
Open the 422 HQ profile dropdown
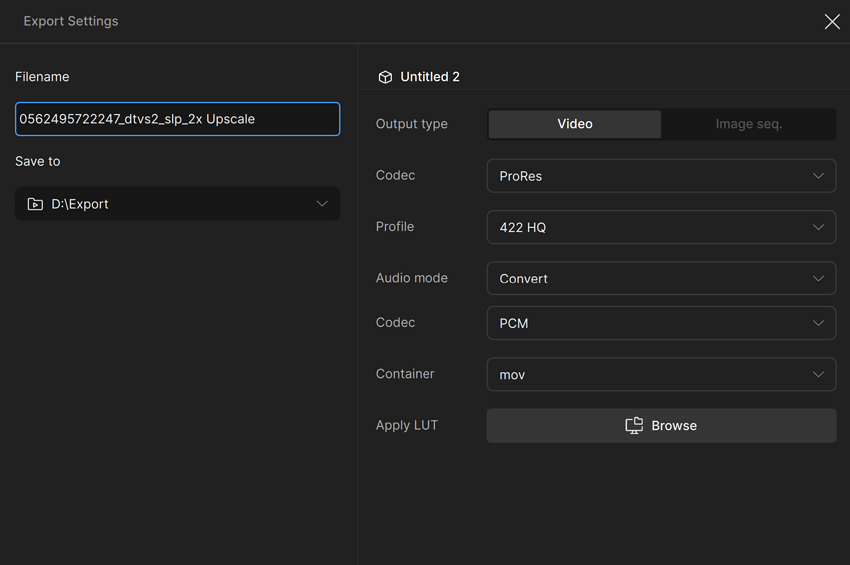pos(661,227)
